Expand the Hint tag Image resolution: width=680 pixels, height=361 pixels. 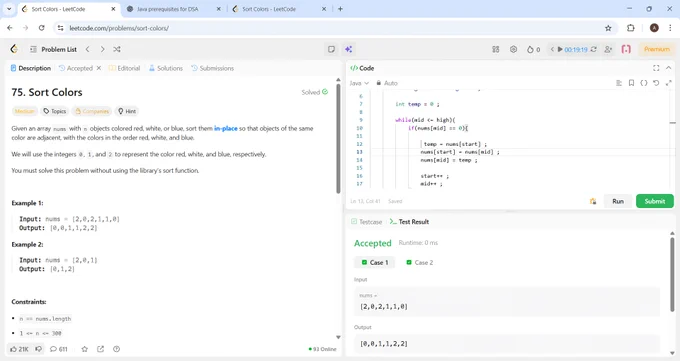click(127, 111)
